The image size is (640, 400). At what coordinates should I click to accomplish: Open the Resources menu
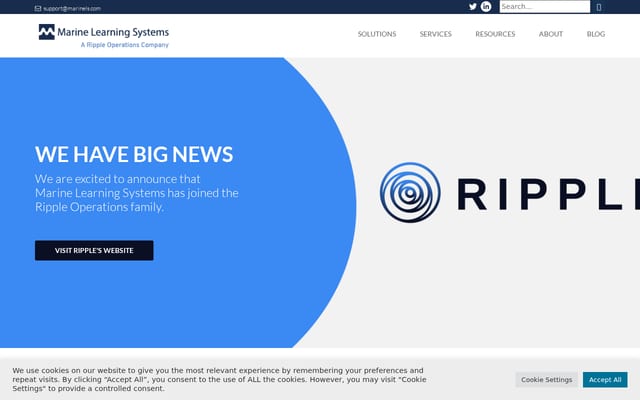tap(495, 34)
